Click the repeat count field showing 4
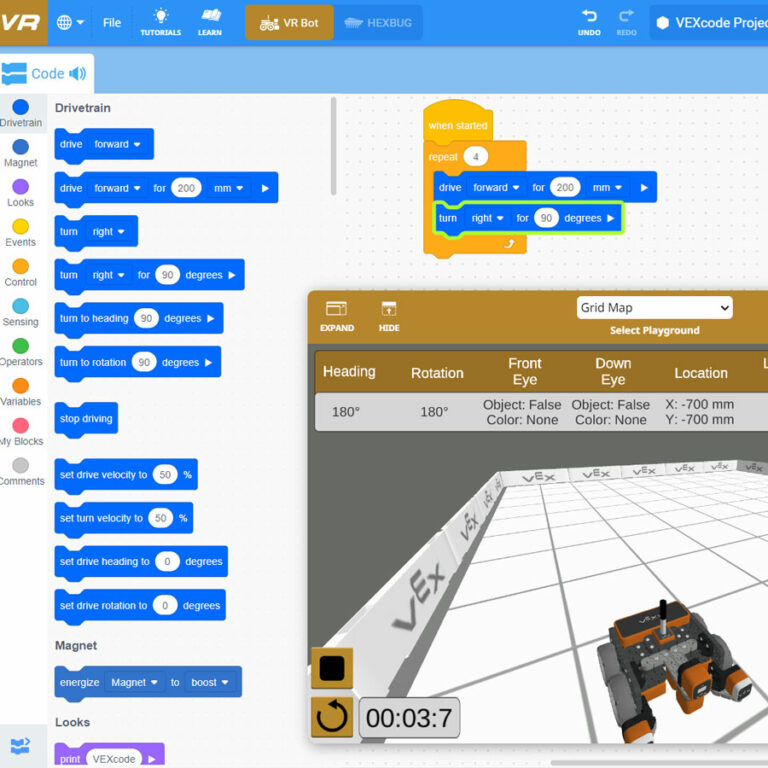Screen dimensions: 768x768 click(x=476, y=157)
